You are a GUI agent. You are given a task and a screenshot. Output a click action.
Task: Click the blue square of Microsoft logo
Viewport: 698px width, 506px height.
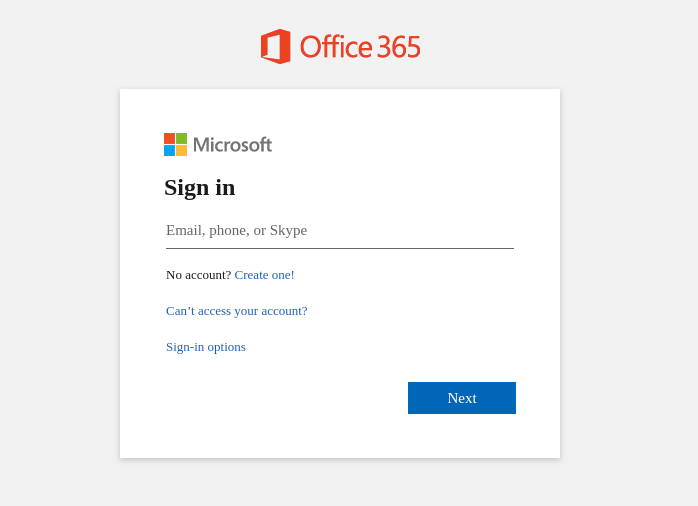[169, 150]
